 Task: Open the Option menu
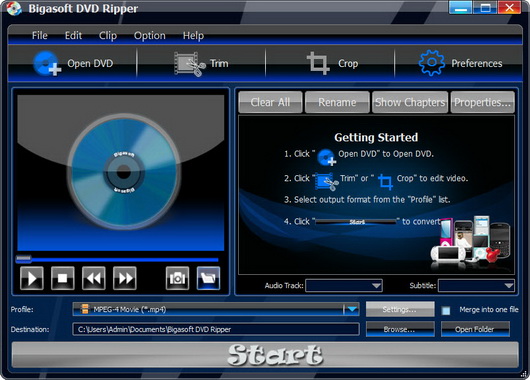[150, 35]
